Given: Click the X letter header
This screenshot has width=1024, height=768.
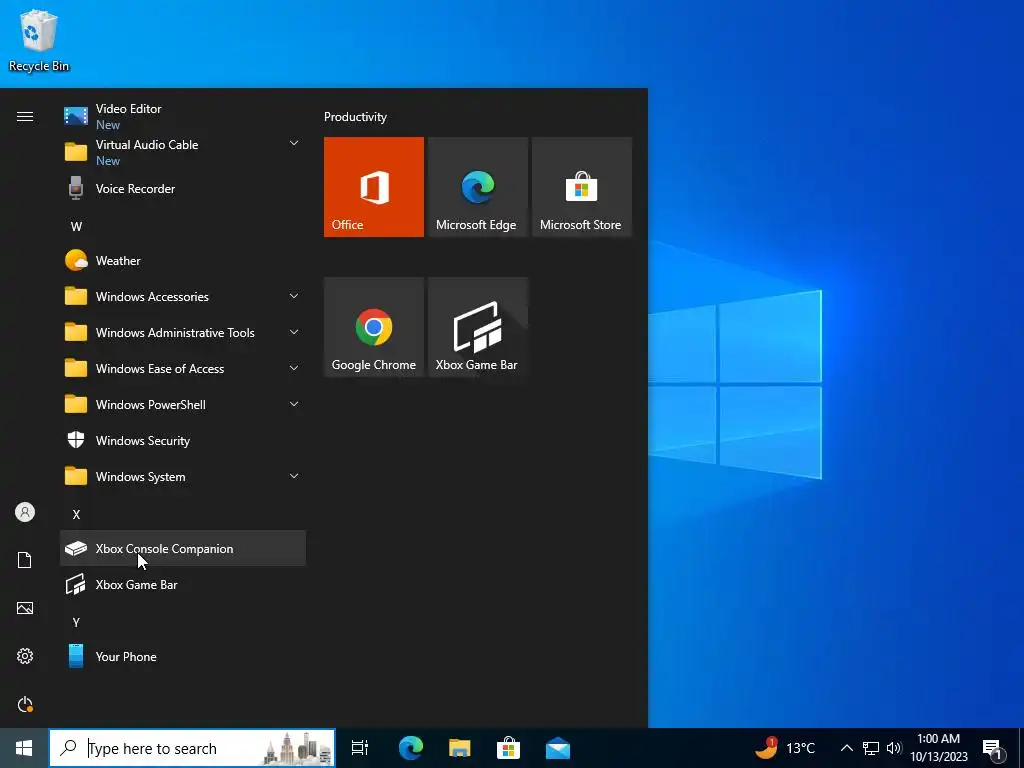Looking at the screenshot, I should tap(76, 515).
